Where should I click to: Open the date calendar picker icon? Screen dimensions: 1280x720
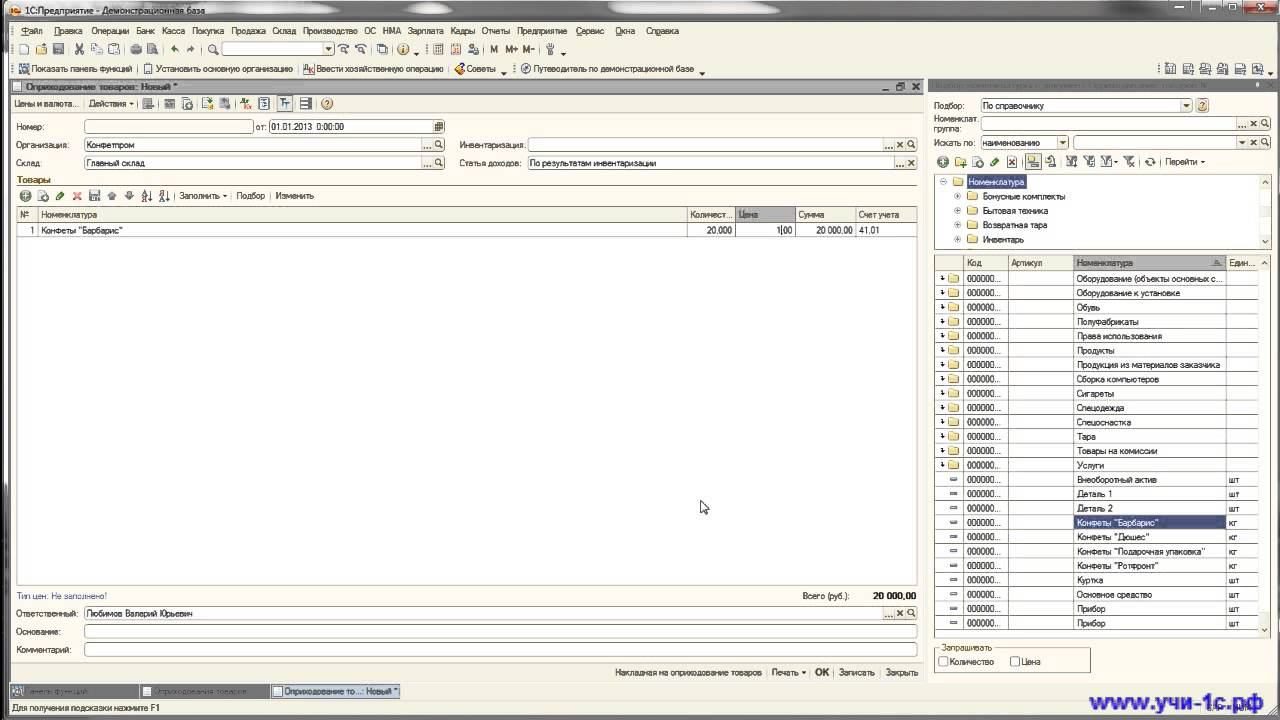point(439,127)
